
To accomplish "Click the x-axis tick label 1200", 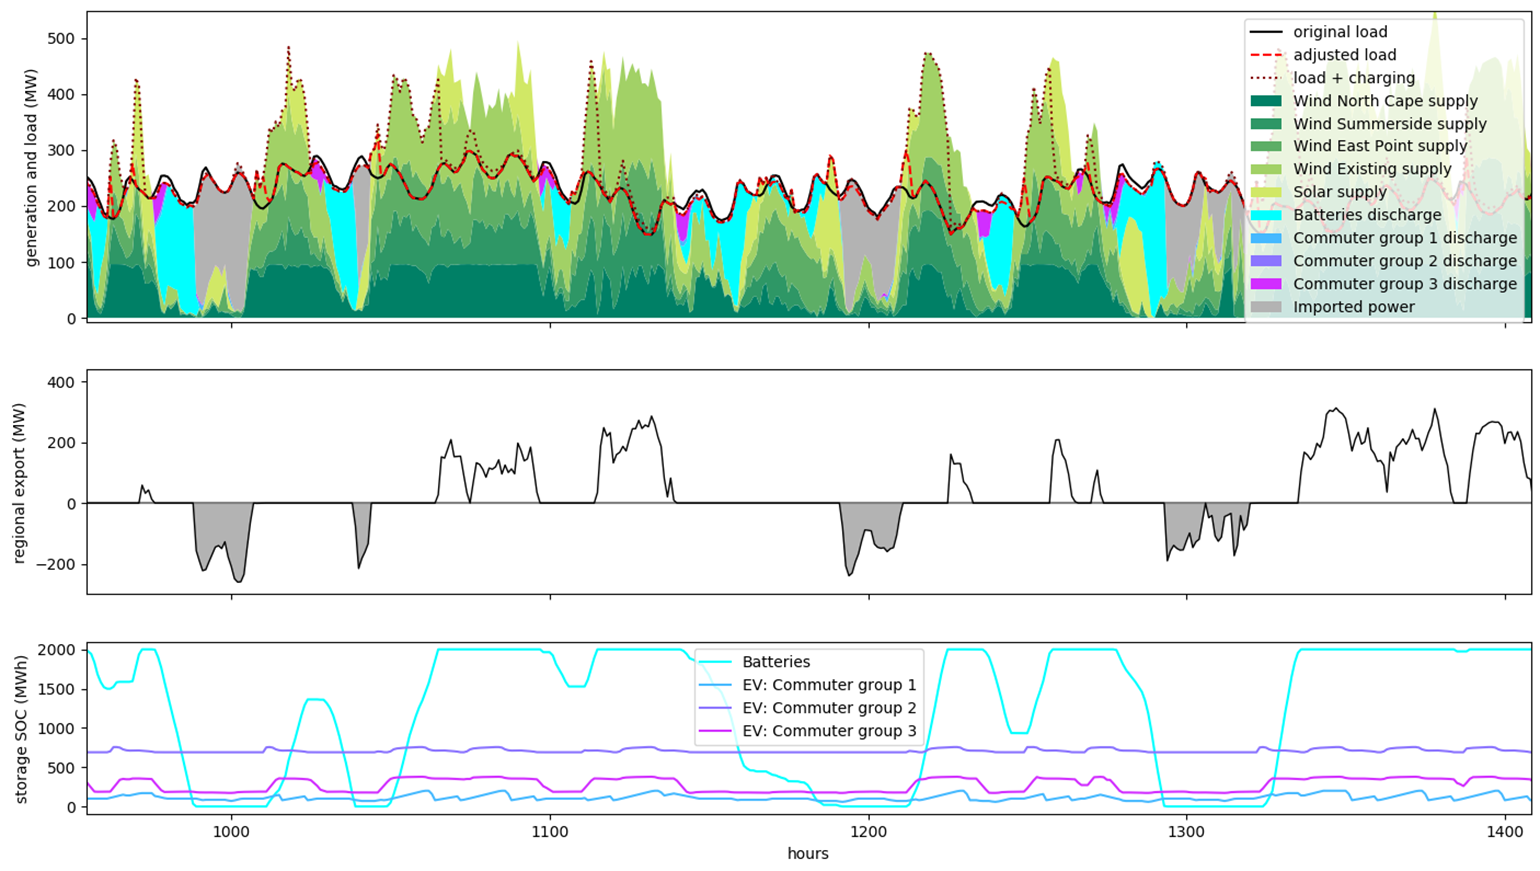I will click(x=868, y=831).
